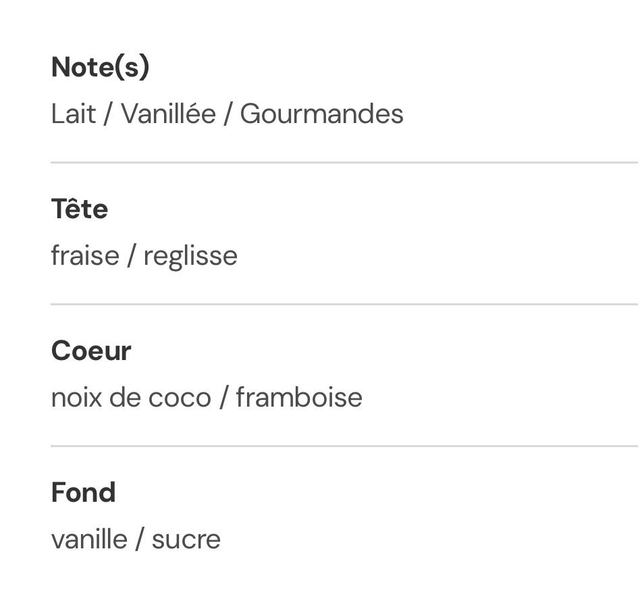Image resolution: width=640 pixels, height=610 pixels.
Task: Select the Lait note
Action: pos(73,114)
